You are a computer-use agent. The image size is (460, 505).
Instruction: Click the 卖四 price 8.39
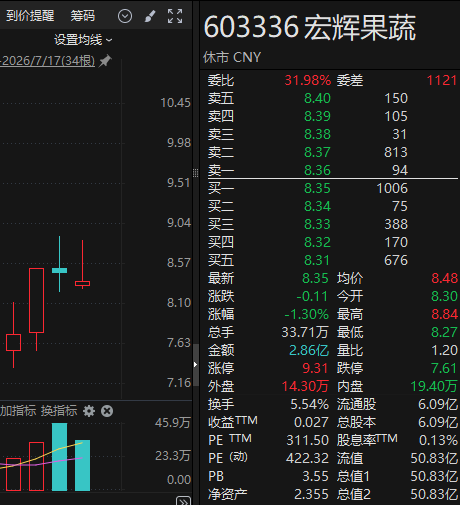coord(317,116)
